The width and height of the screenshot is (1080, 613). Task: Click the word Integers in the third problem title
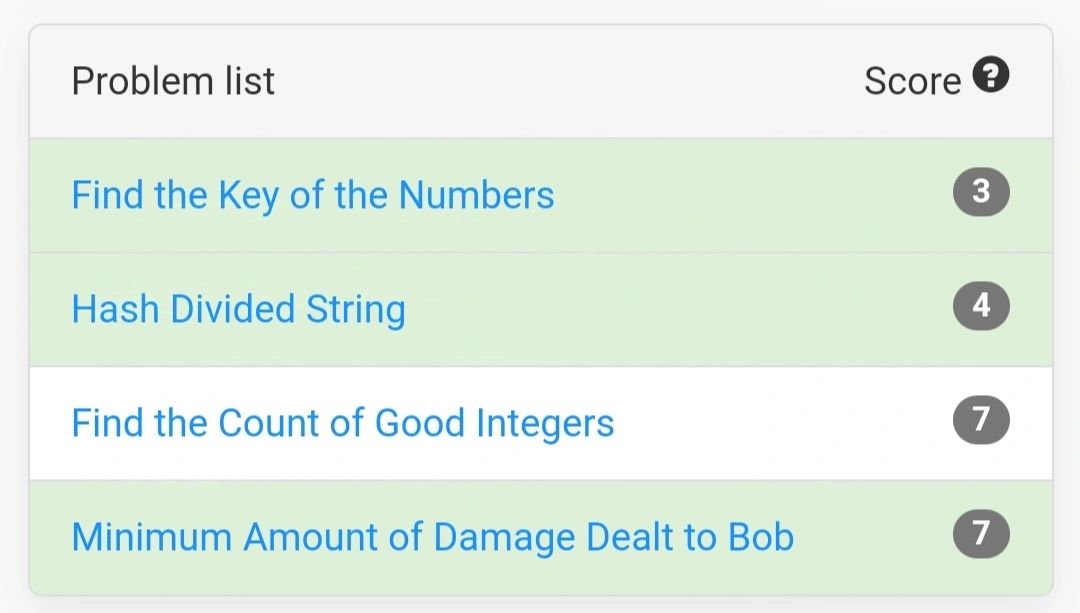tap(545, 423)
